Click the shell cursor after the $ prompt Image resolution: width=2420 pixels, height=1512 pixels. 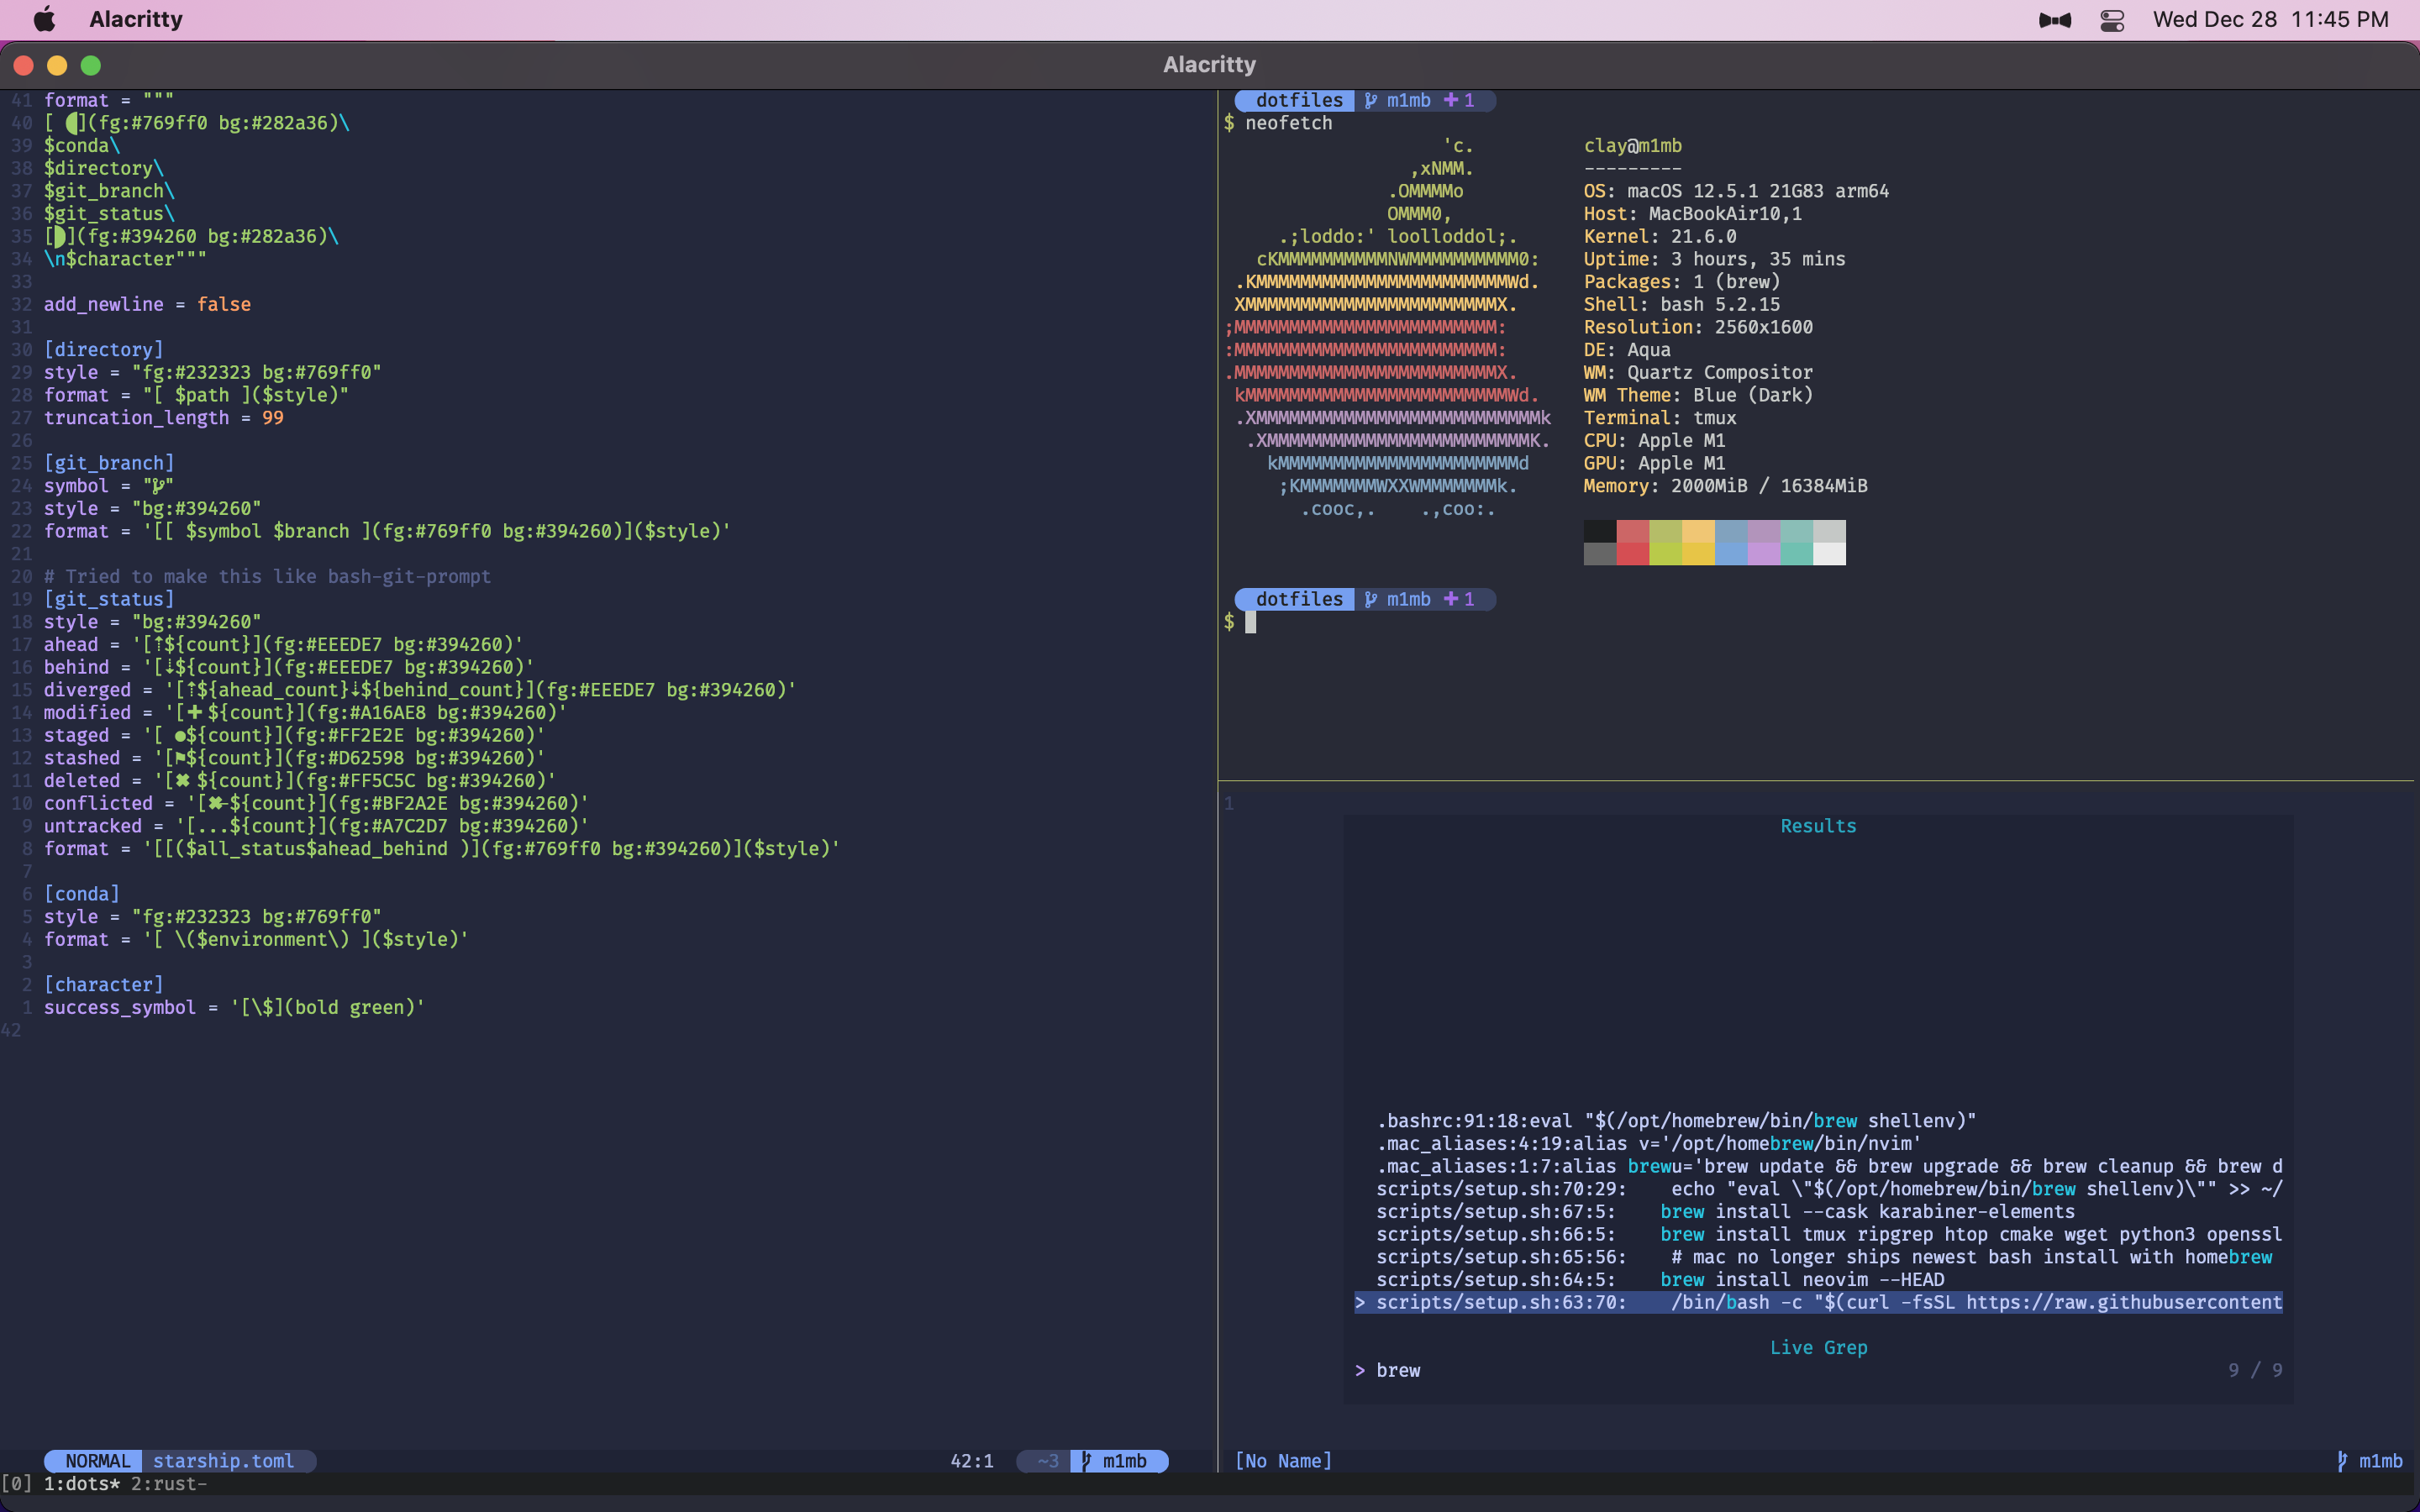pyautogui.click(x=1250, y=622)
